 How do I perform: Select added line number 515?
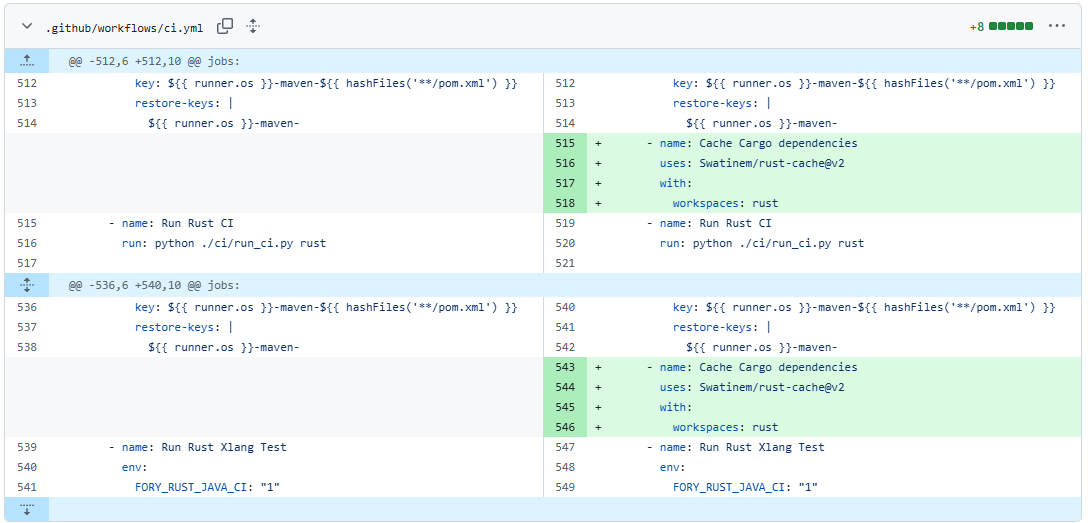[x=566, y=144]
